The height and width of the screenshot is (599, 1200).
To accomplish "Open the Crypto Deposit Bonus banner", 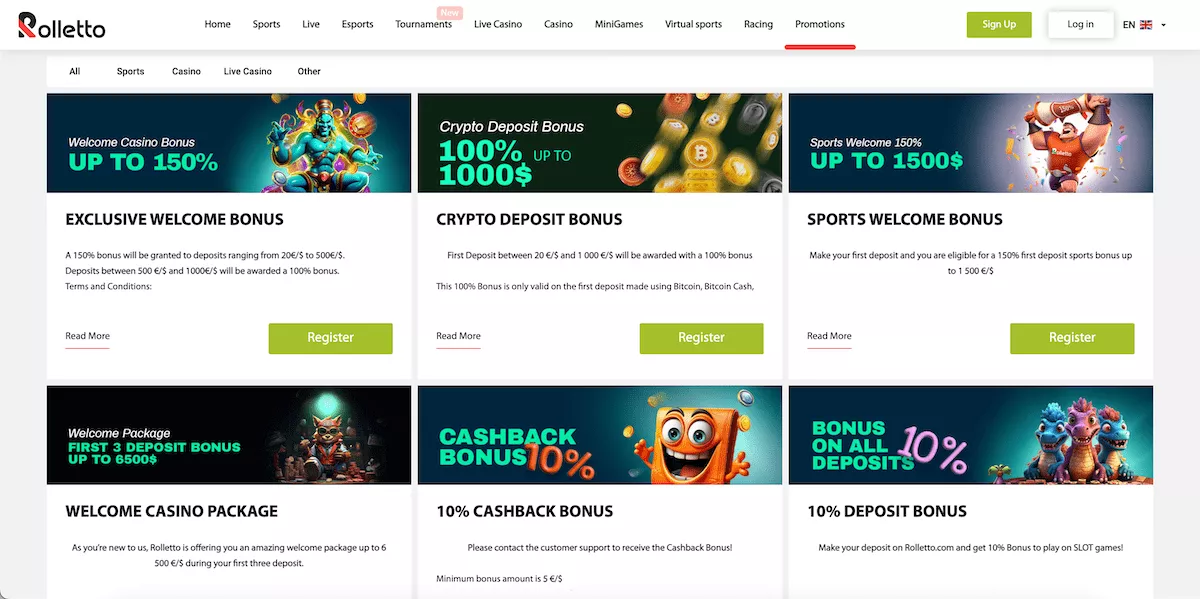I will click(x=600, y=143).
